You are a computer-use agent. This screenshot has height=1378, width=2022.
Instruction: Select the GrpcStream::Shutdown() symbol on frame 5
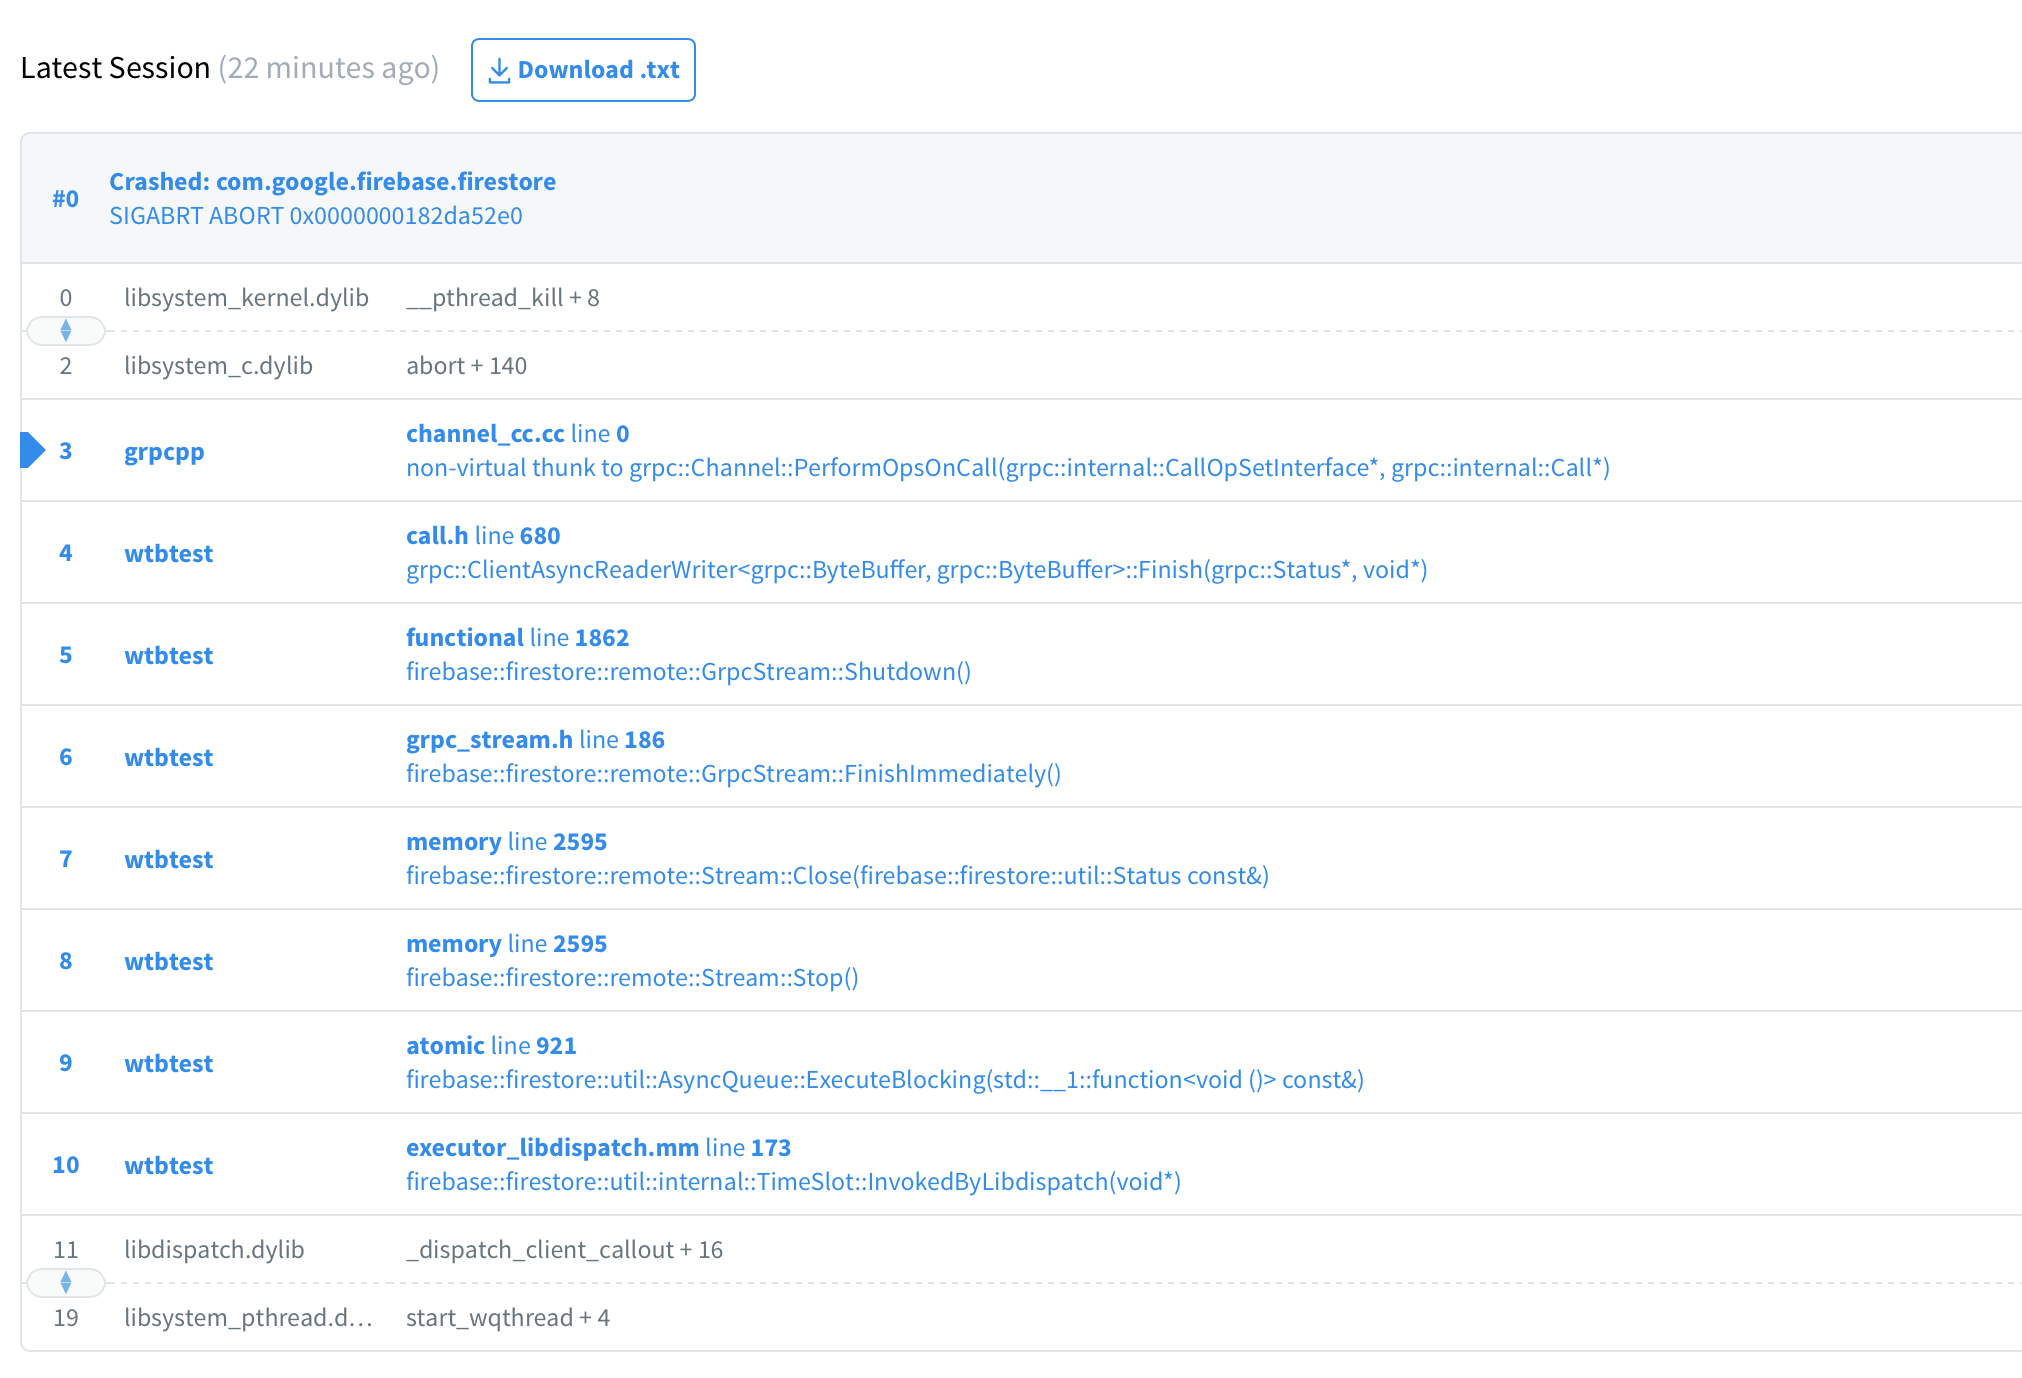[688, 671]
